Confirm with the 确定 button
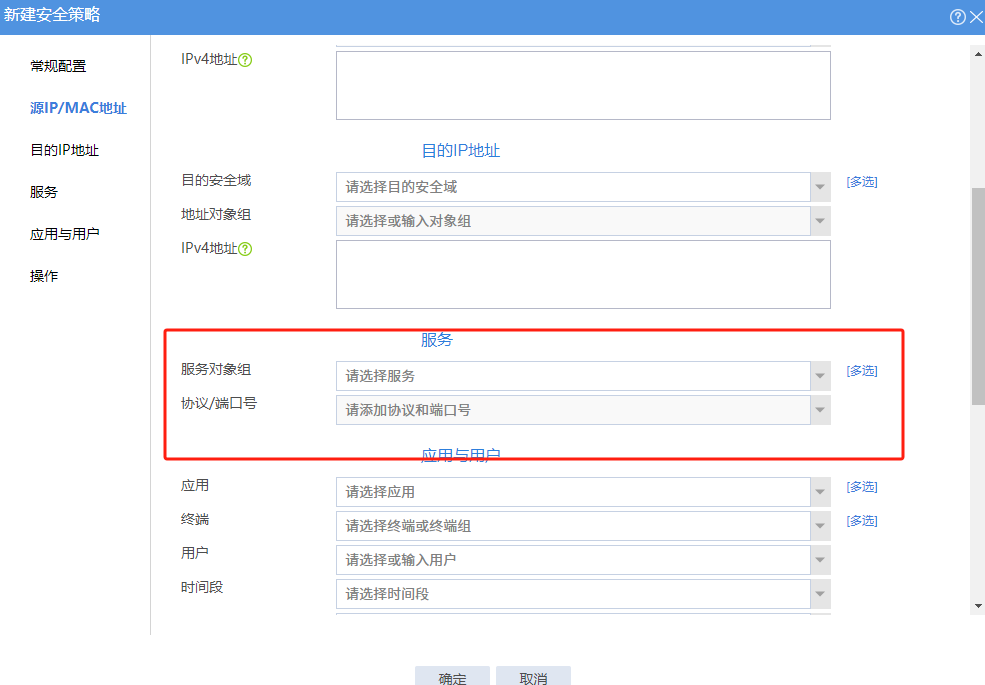The image size is (985, 685). pyautogui.click(x=452, y=676)
